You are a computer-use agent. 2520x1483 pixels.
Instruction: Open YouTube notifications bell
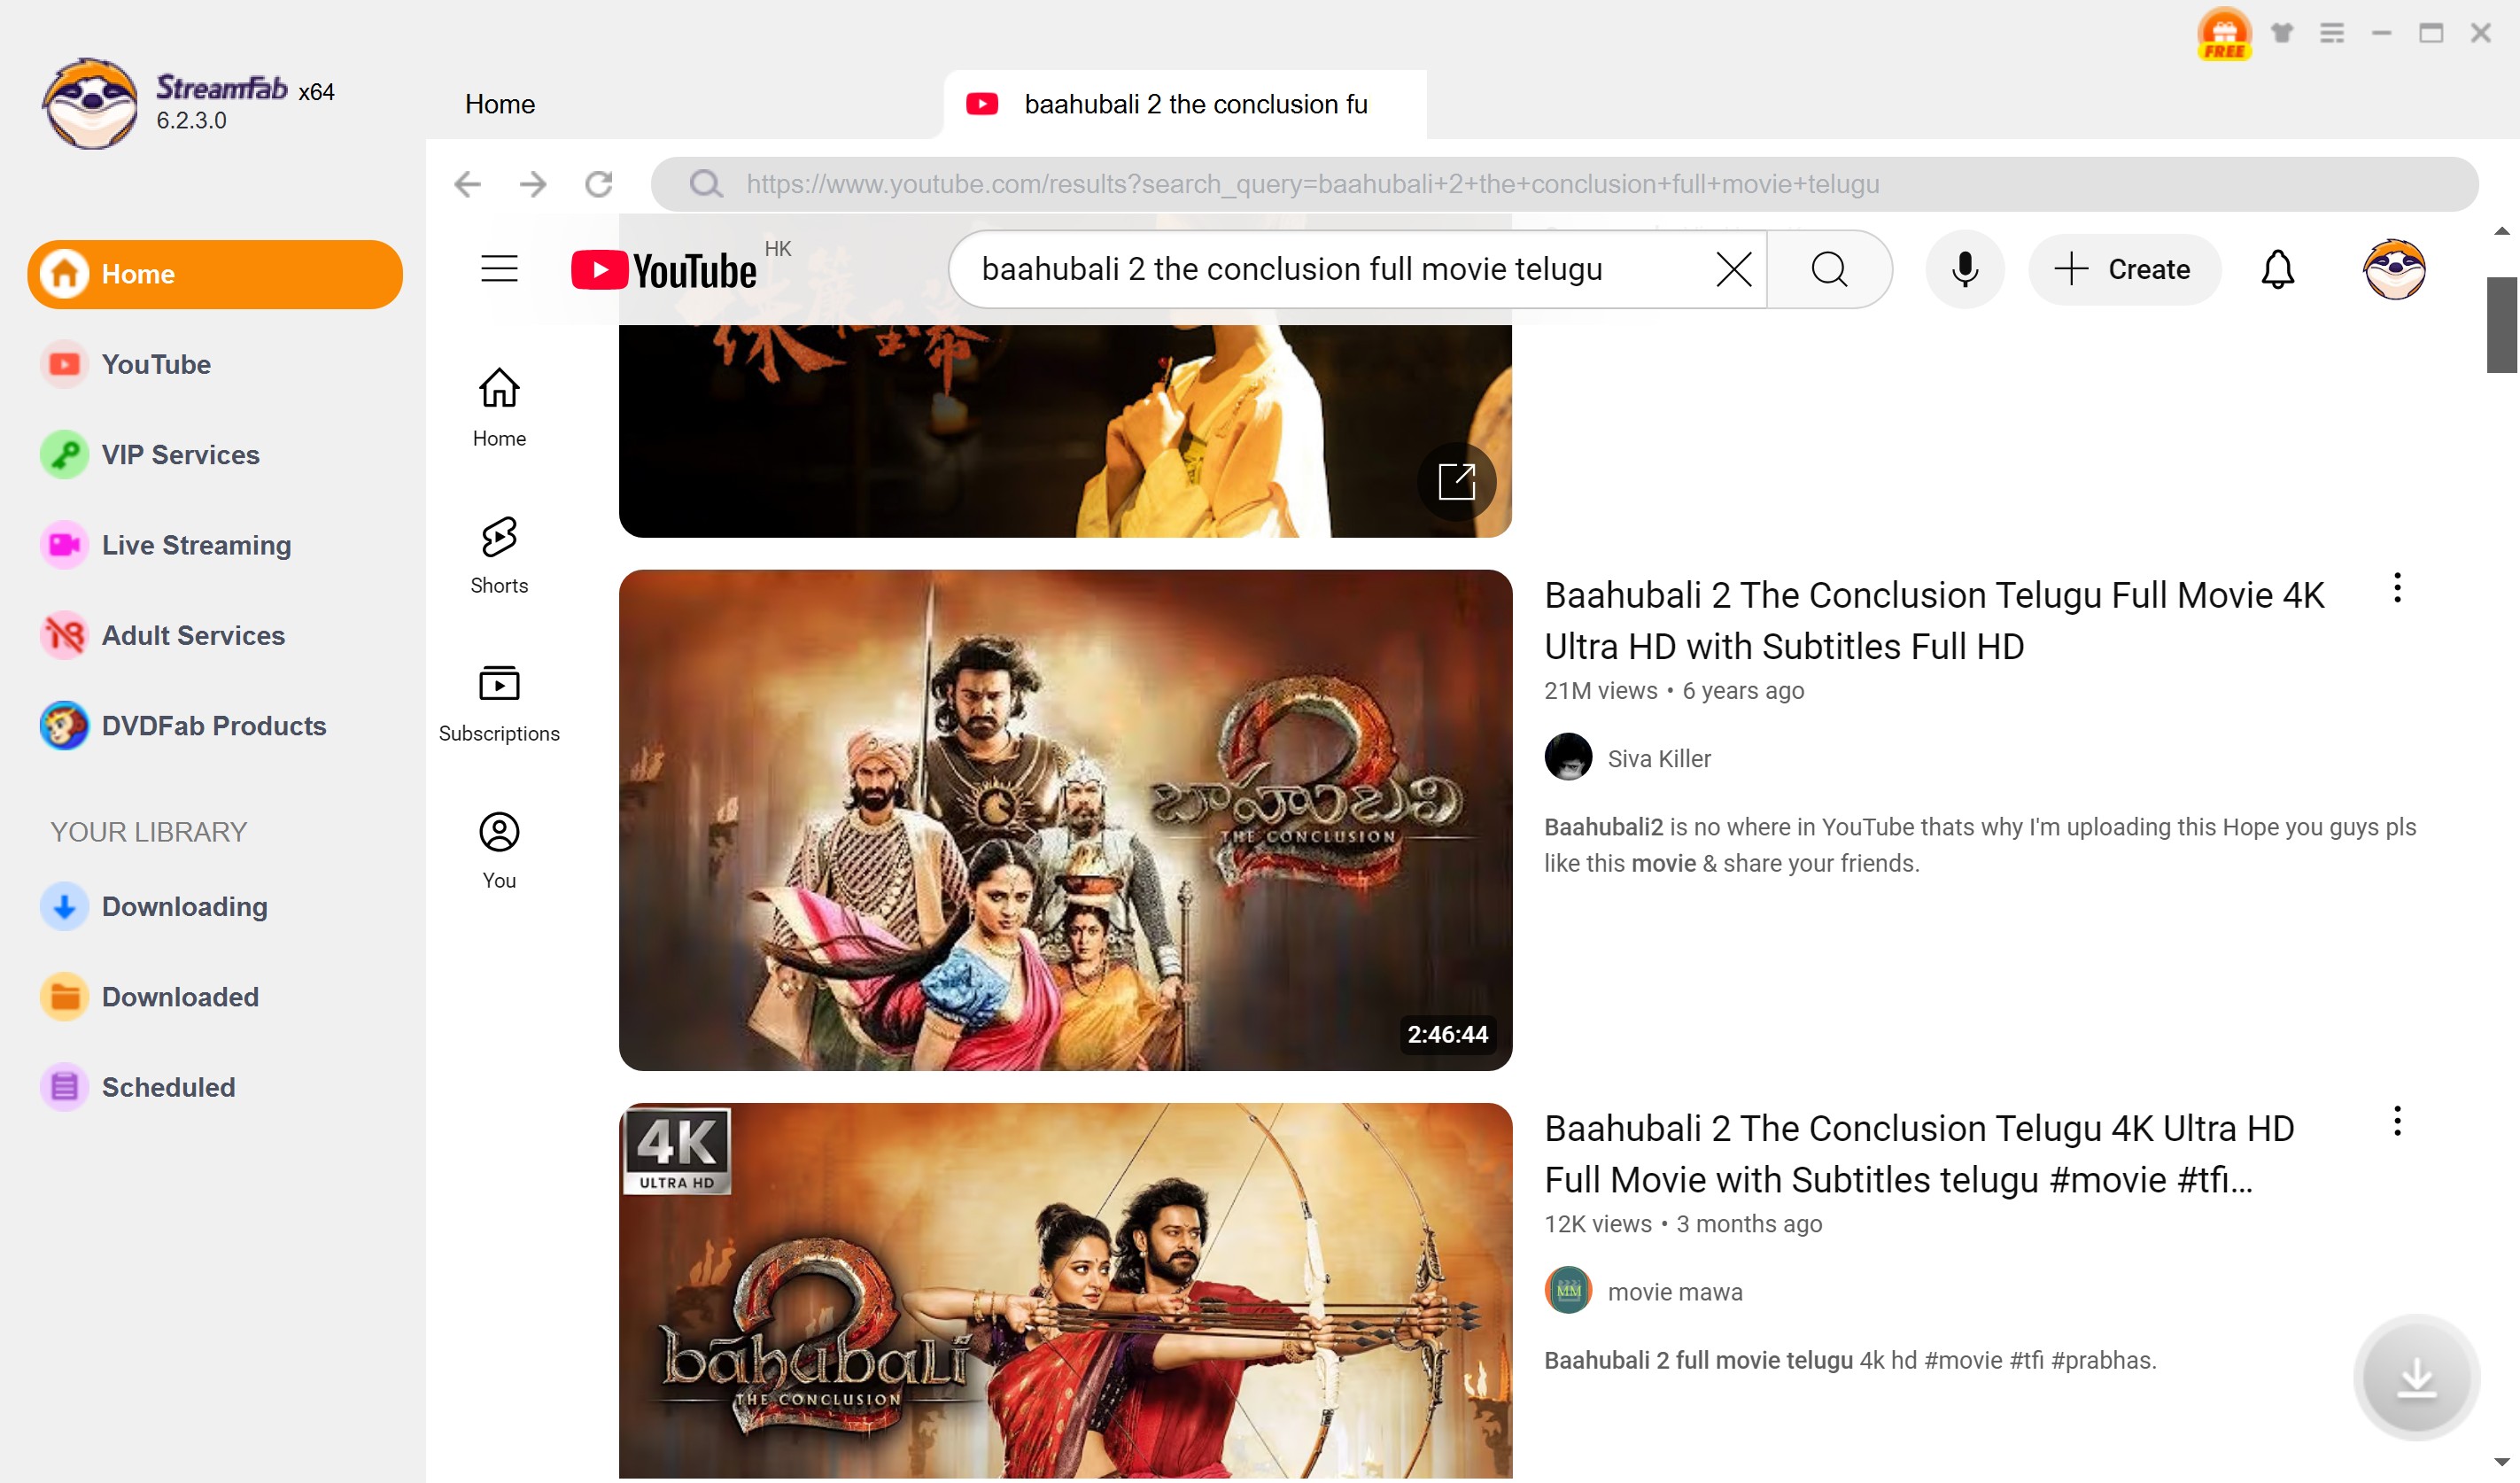click(x=2277, y=269)
